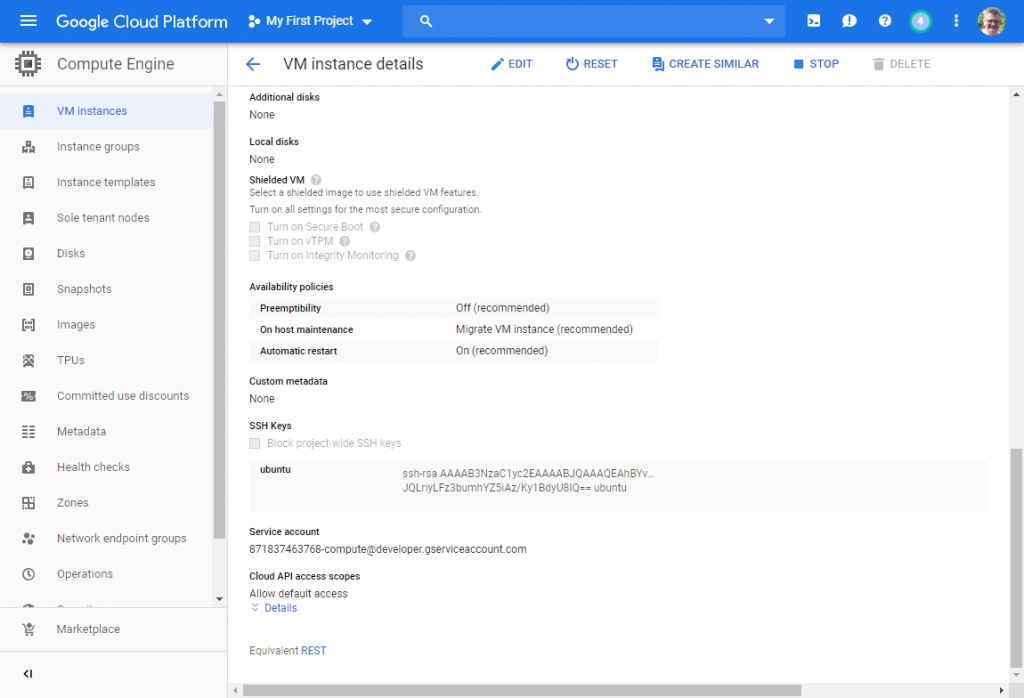The width and height of the screenshot is (1024, 698).
Task: Click the Instance templates sidebar icon
Action: [28, 182]
